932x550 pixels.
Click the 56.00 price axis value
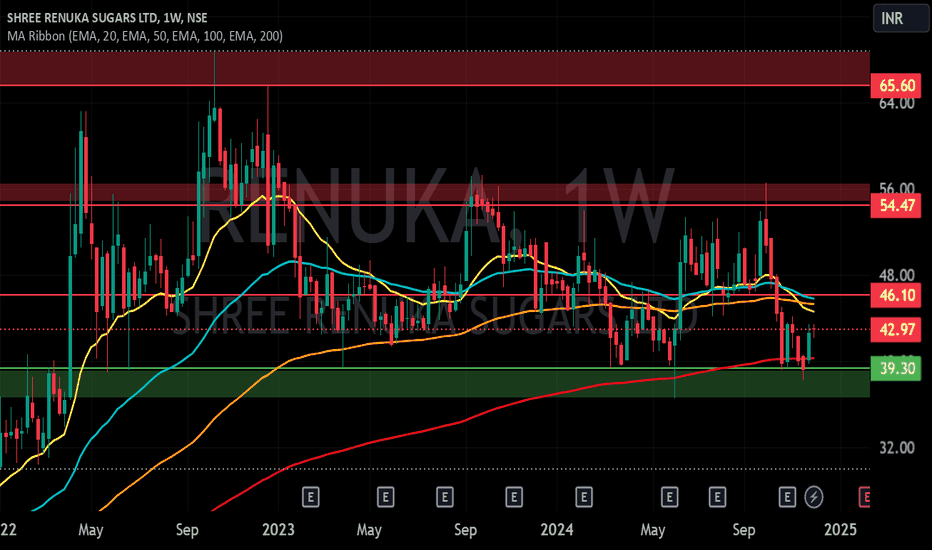(x=897, y=189)
